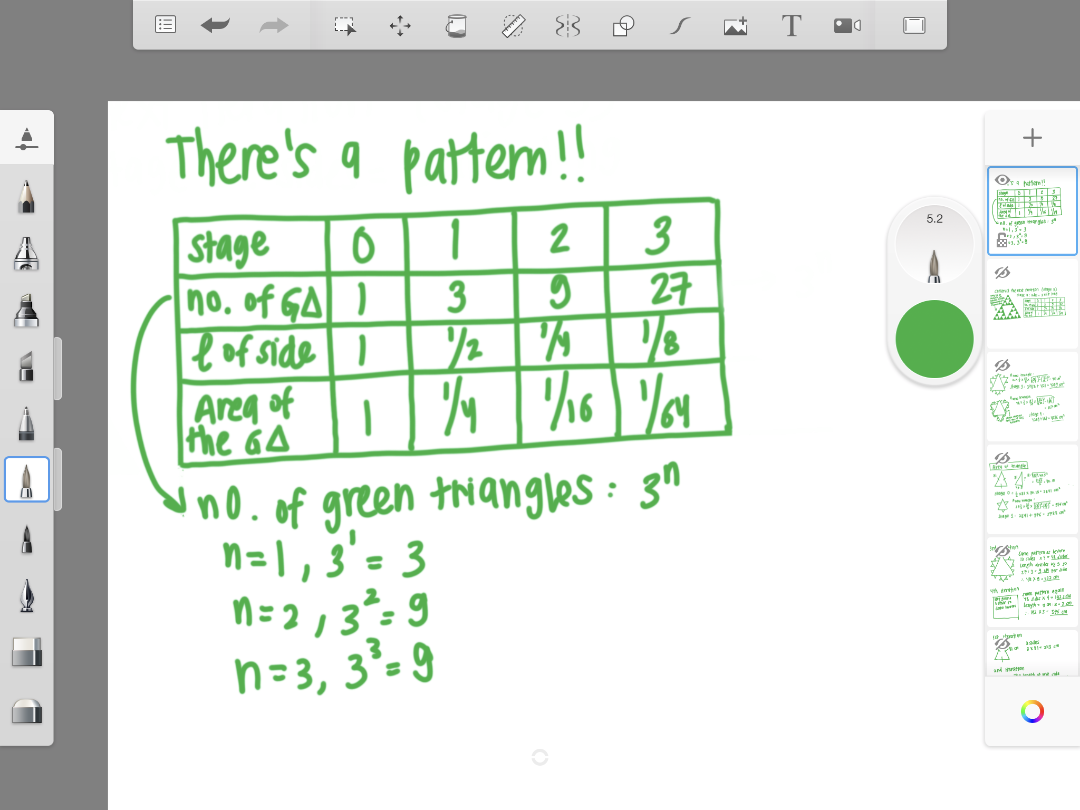Show the second hidden layer
1080x810 pixels.
click(x=1002, y=272)
